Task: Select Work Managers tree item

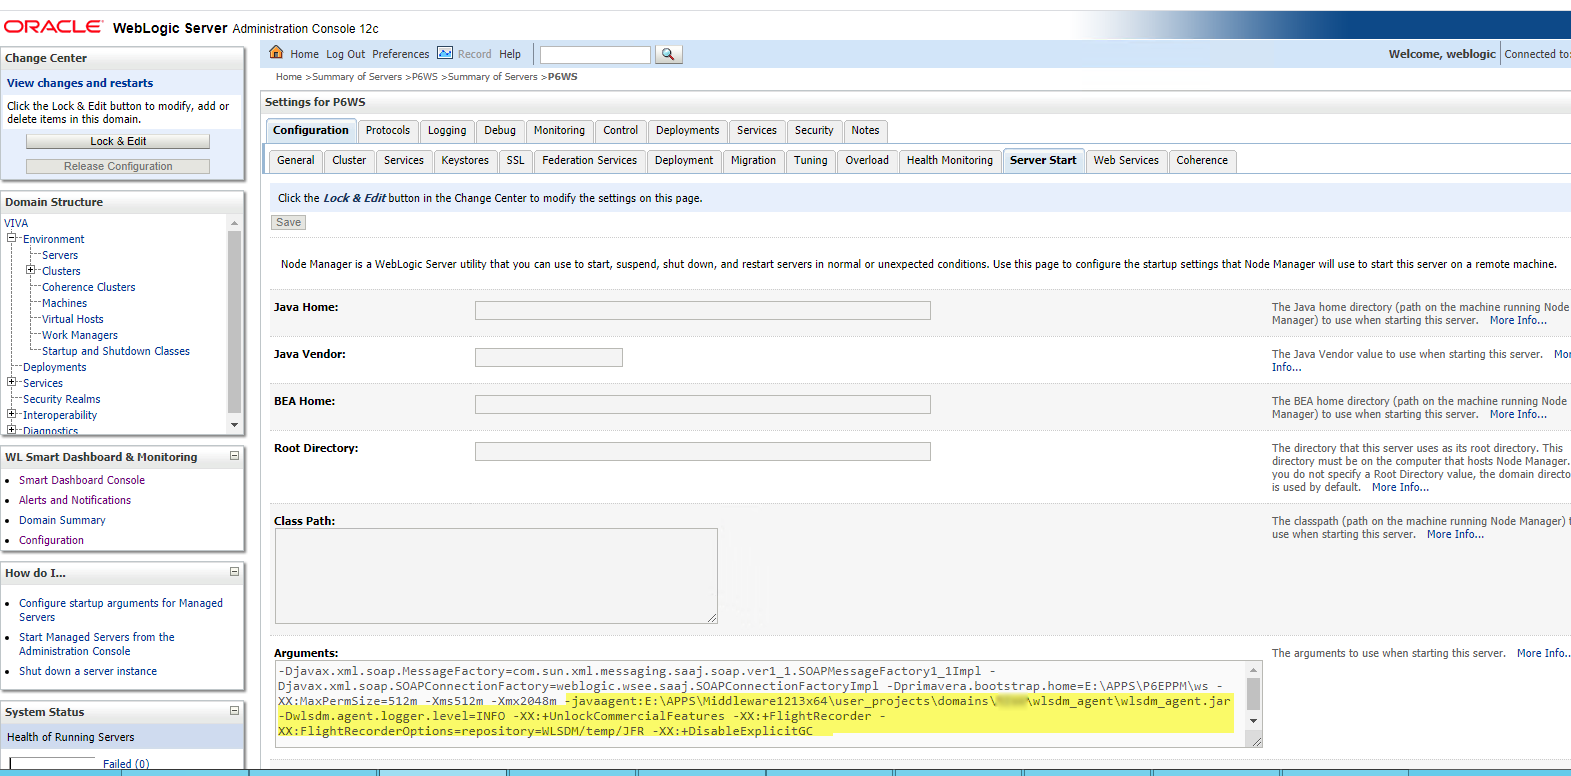Action: pos(80,335)
